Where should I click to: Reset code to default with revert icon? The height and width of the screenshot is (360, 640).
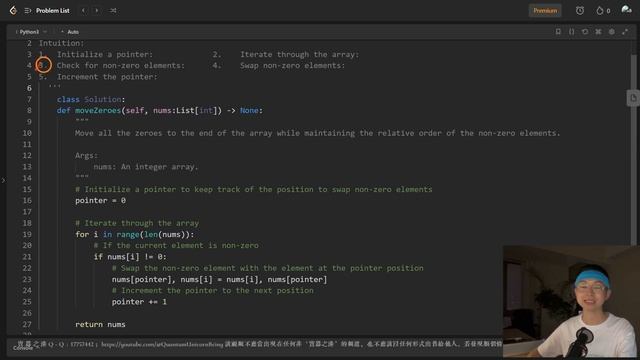pos(585,32)
